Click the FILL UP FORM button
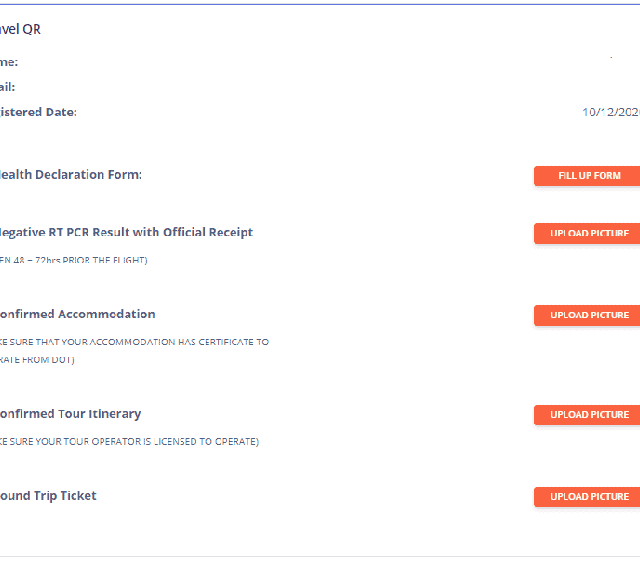 pyautogui.click(x=588, y=176)
